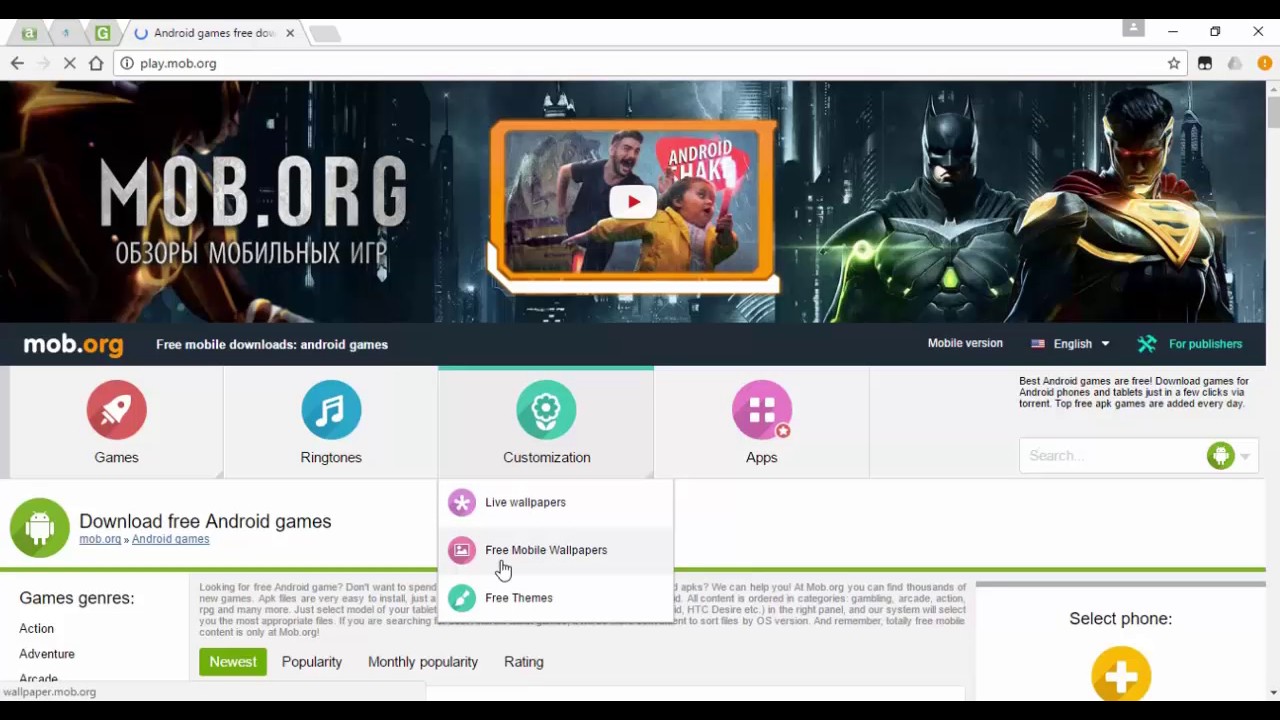This screenshot has width=1280, height=720.
Task: Select the Popularity sorting tab
Action: 312,662
